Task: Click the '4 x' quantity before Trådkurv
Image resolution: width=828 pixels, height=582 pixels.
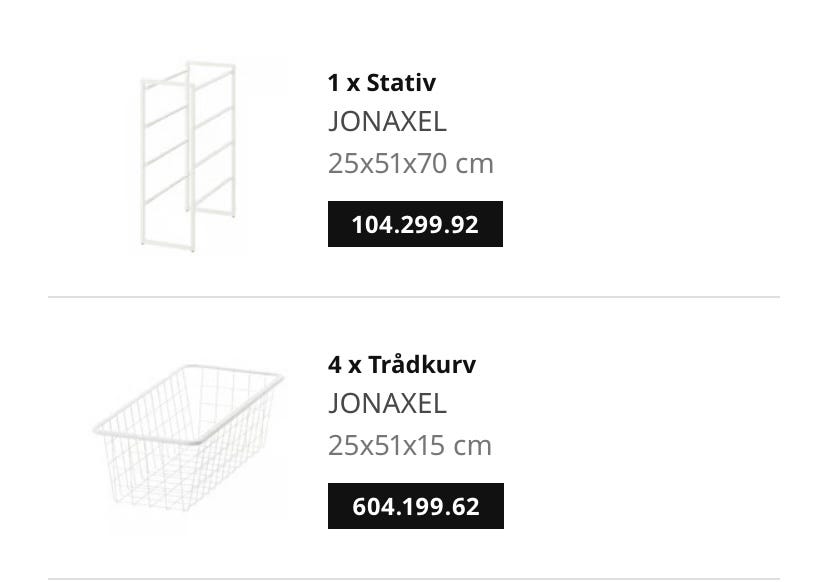Action: point(344,364)
